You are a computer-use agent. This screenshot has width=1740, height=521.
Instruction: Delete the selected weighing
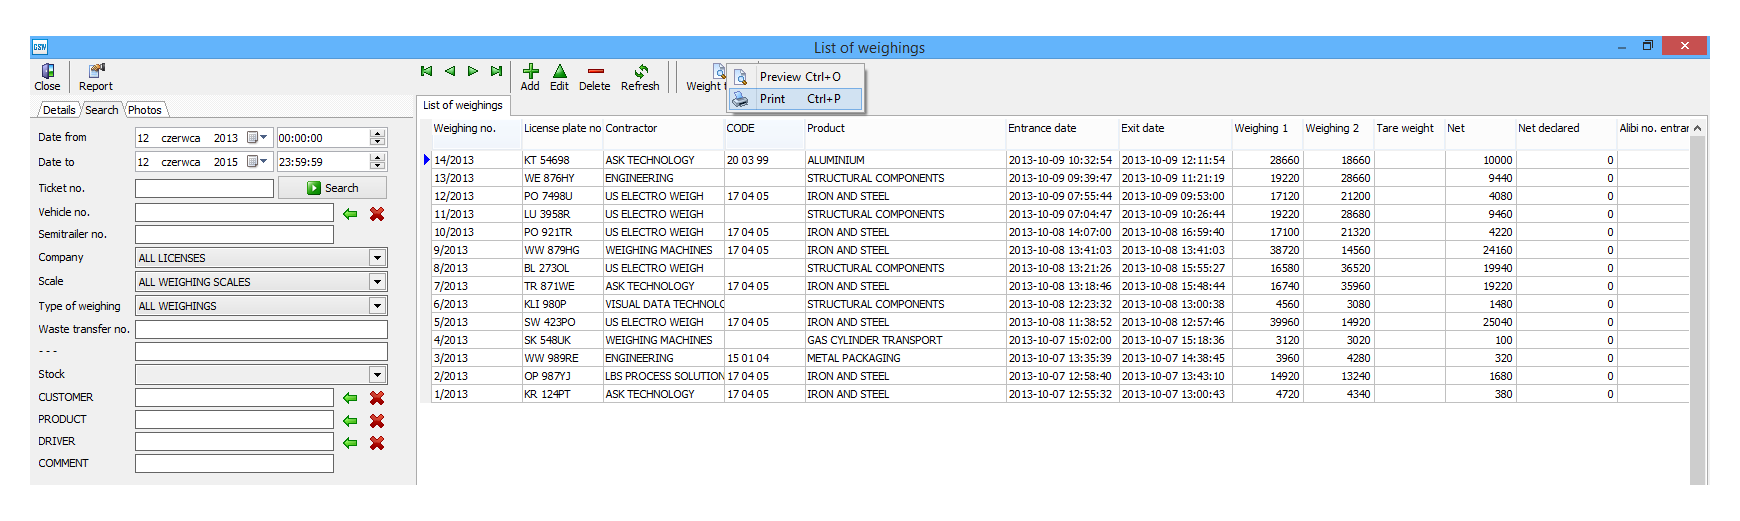595,77
